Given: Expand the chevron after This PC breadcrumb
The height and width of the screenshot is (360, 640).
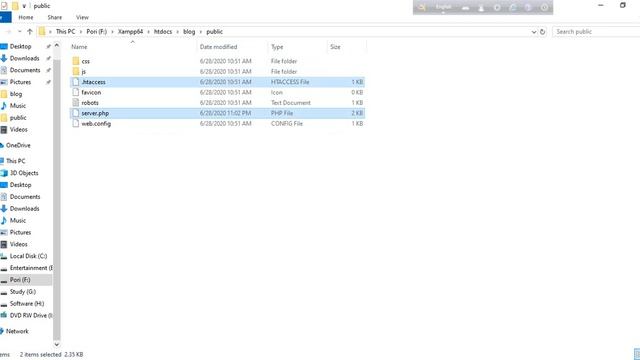Looking at the screenshot, I should click(x=81, y=31).
